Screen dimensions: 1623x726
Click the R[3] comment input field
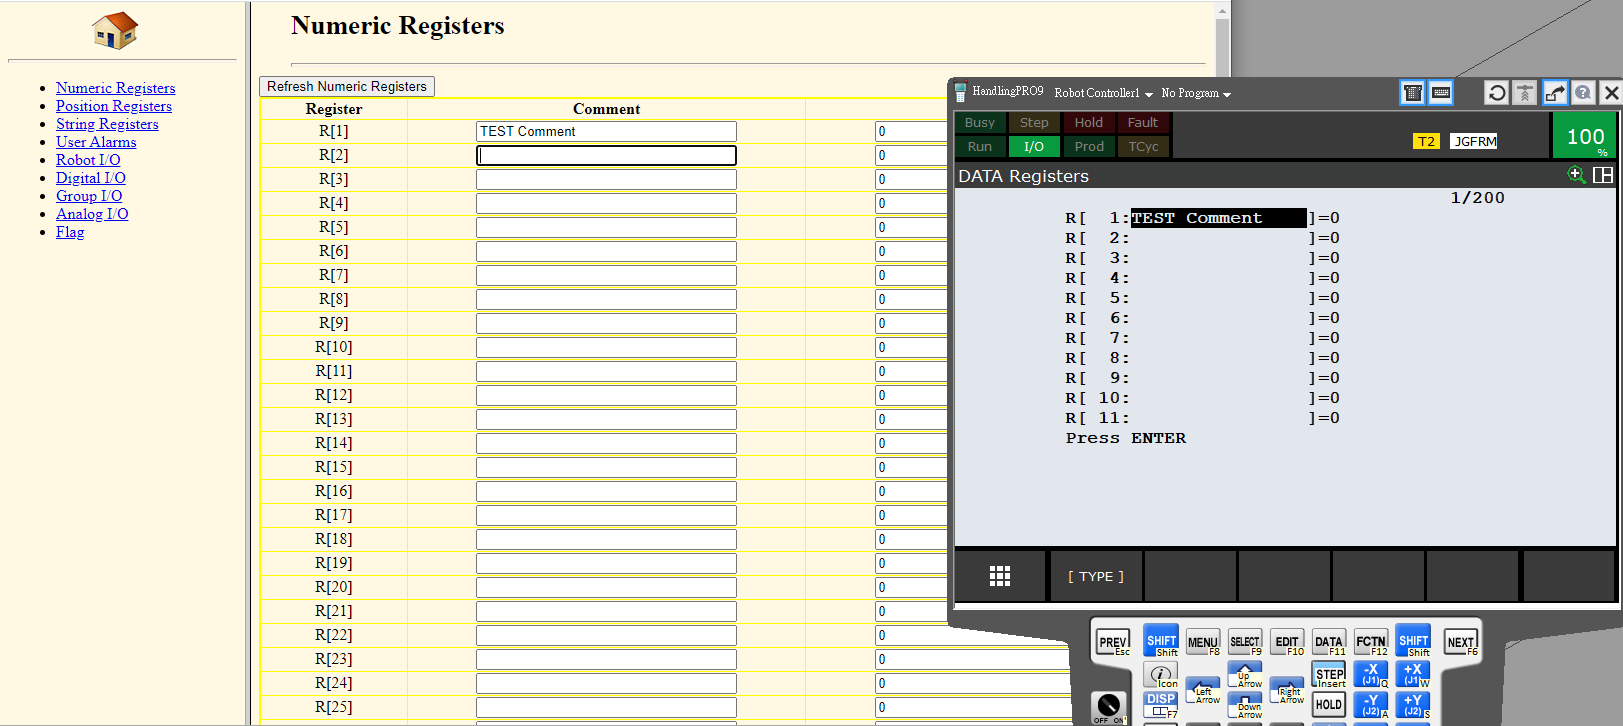point(606,179)
